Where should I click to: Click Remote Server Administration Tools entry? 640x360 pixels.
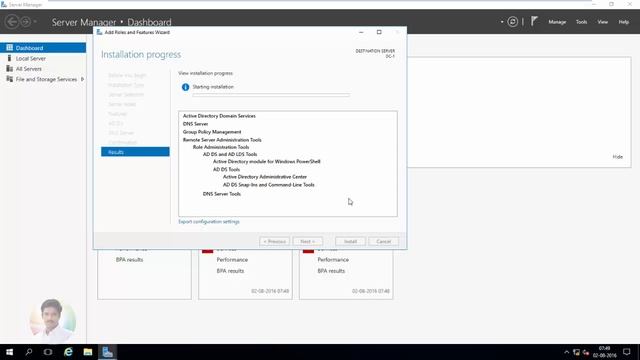pos(222,140)
